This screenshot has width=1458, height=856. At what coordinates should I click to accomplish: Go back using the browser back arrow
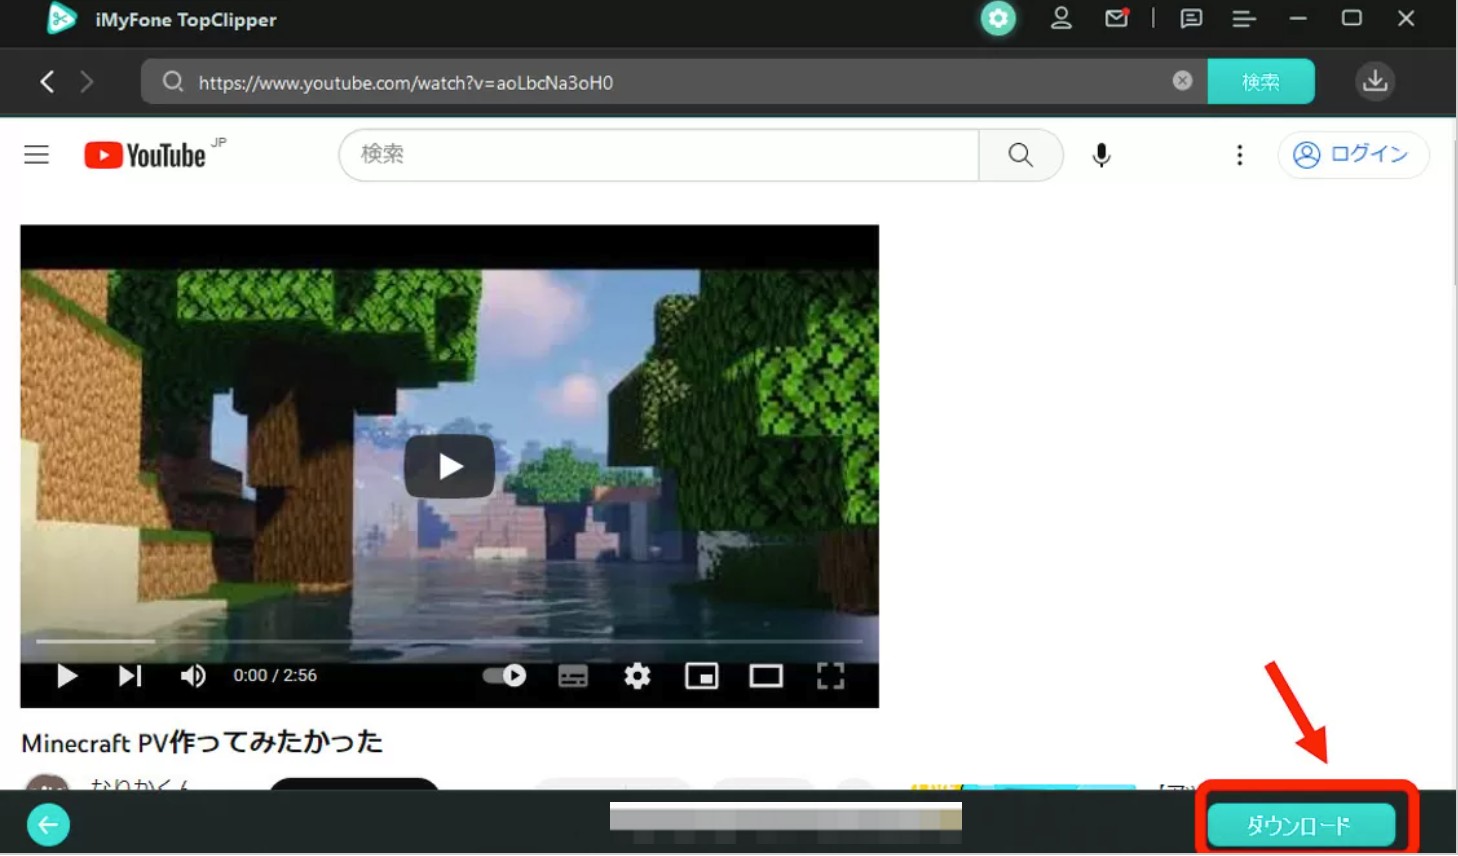click(47, 81)
